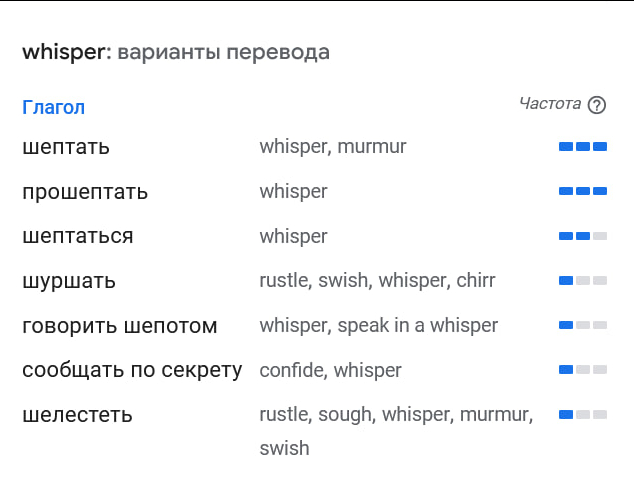Click the frequency indicator for сообщать по секрету
634x501 pixels.
click(x=583, y=369)
